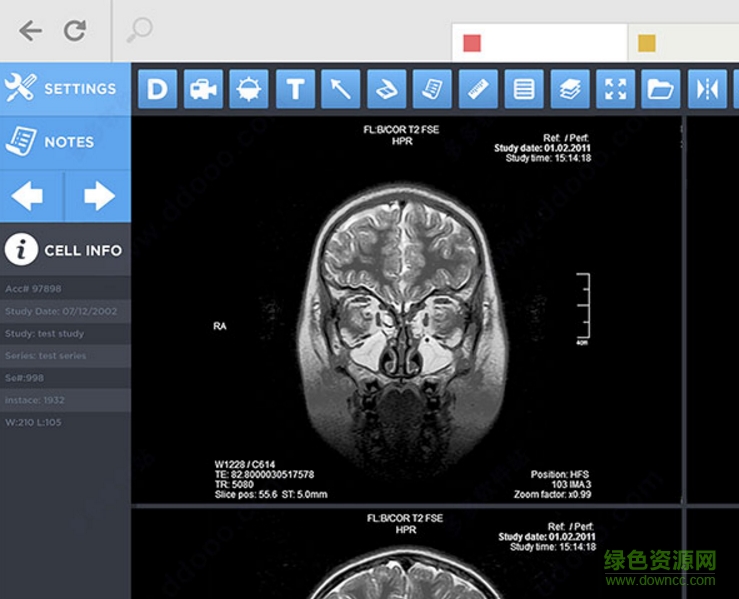Viewport: 739px width, 599px height.
Task: Open the Settings panel
Action: point(65,89)
